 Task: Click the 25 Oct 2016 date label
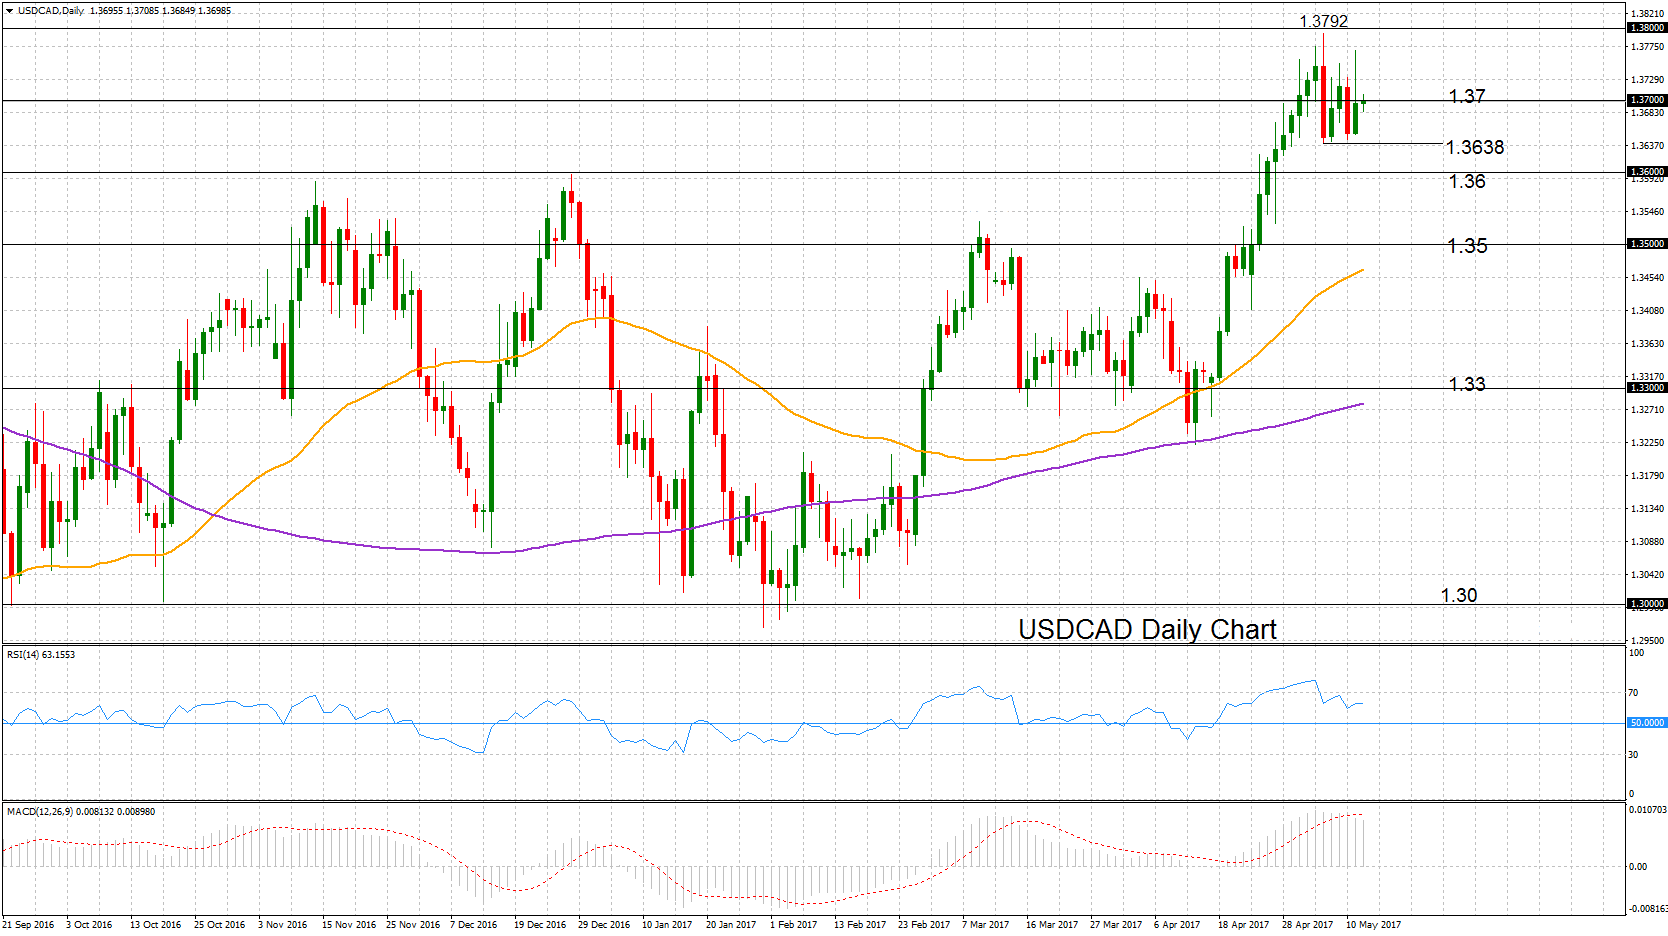(x=219, y=925)
